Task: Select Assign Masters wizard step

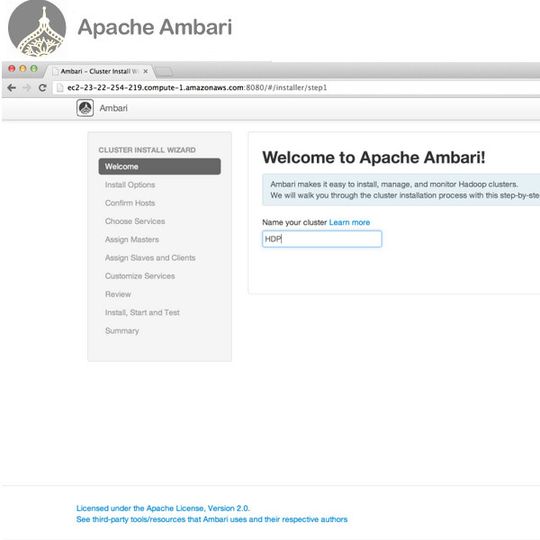Action: [132, 240]
